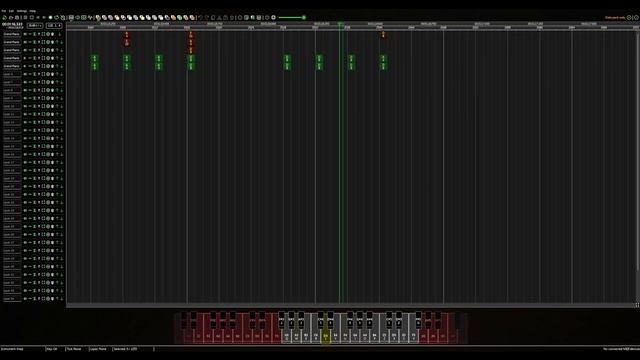The image size is (640, 360).
Task: Select the Cow Bell instrument icon
Action: click(x=167, y=18)
